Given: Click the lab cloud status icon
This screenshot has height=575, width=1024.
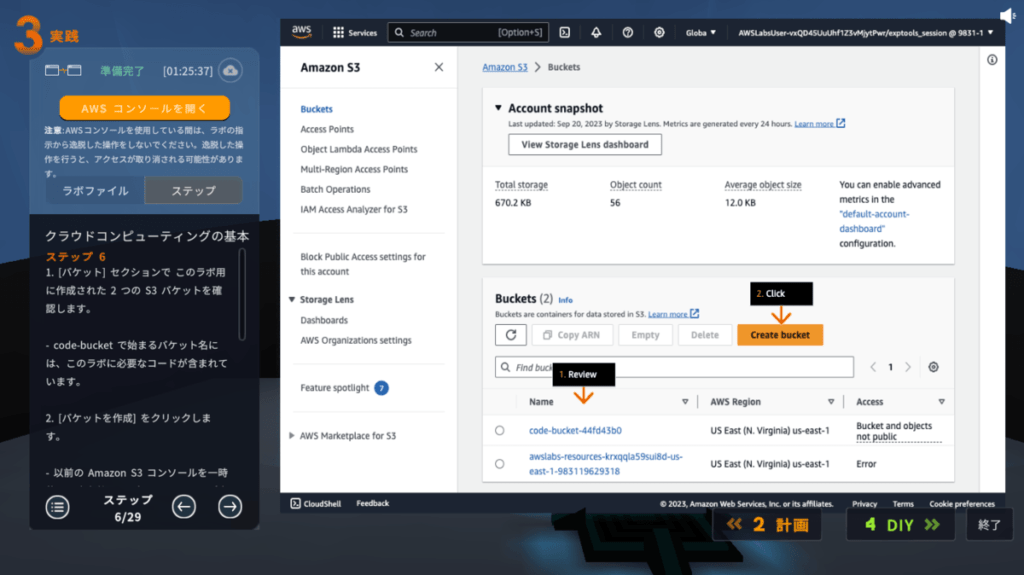Looking at the screenshot, I should 231,71.
